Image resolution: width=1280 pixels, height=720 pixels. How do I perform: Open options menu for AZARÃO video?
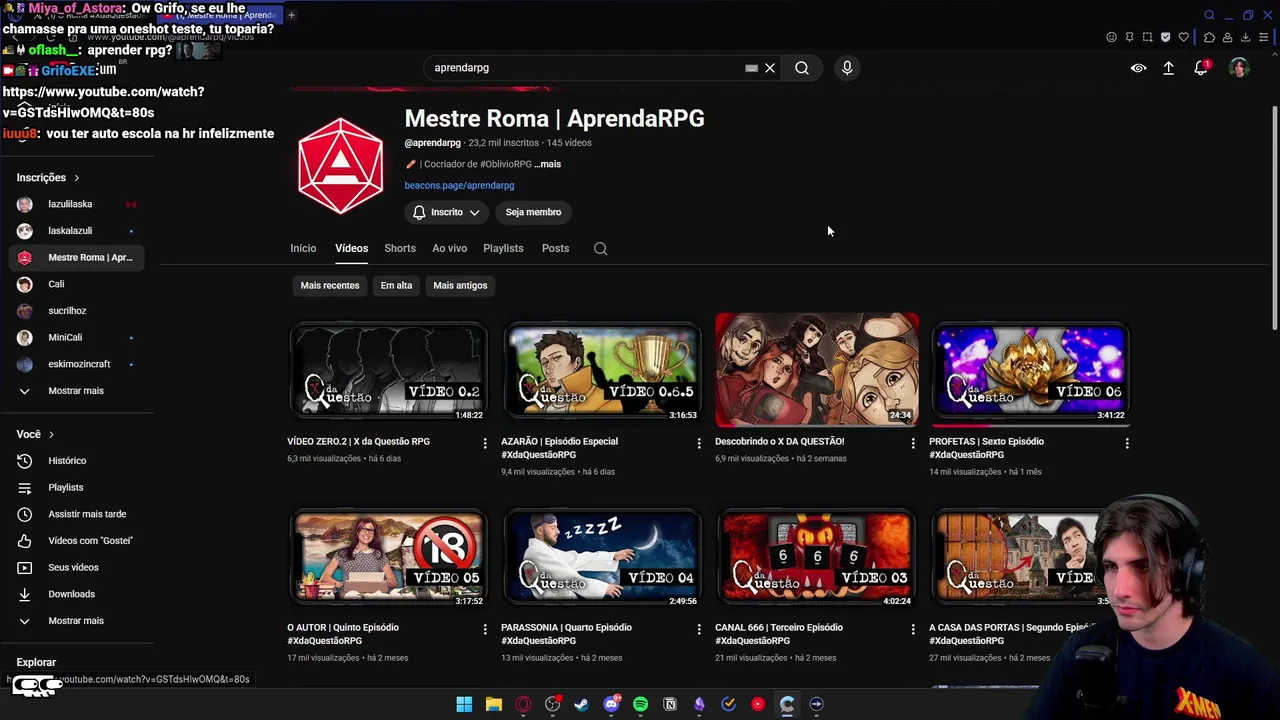[x=699, y=443]
